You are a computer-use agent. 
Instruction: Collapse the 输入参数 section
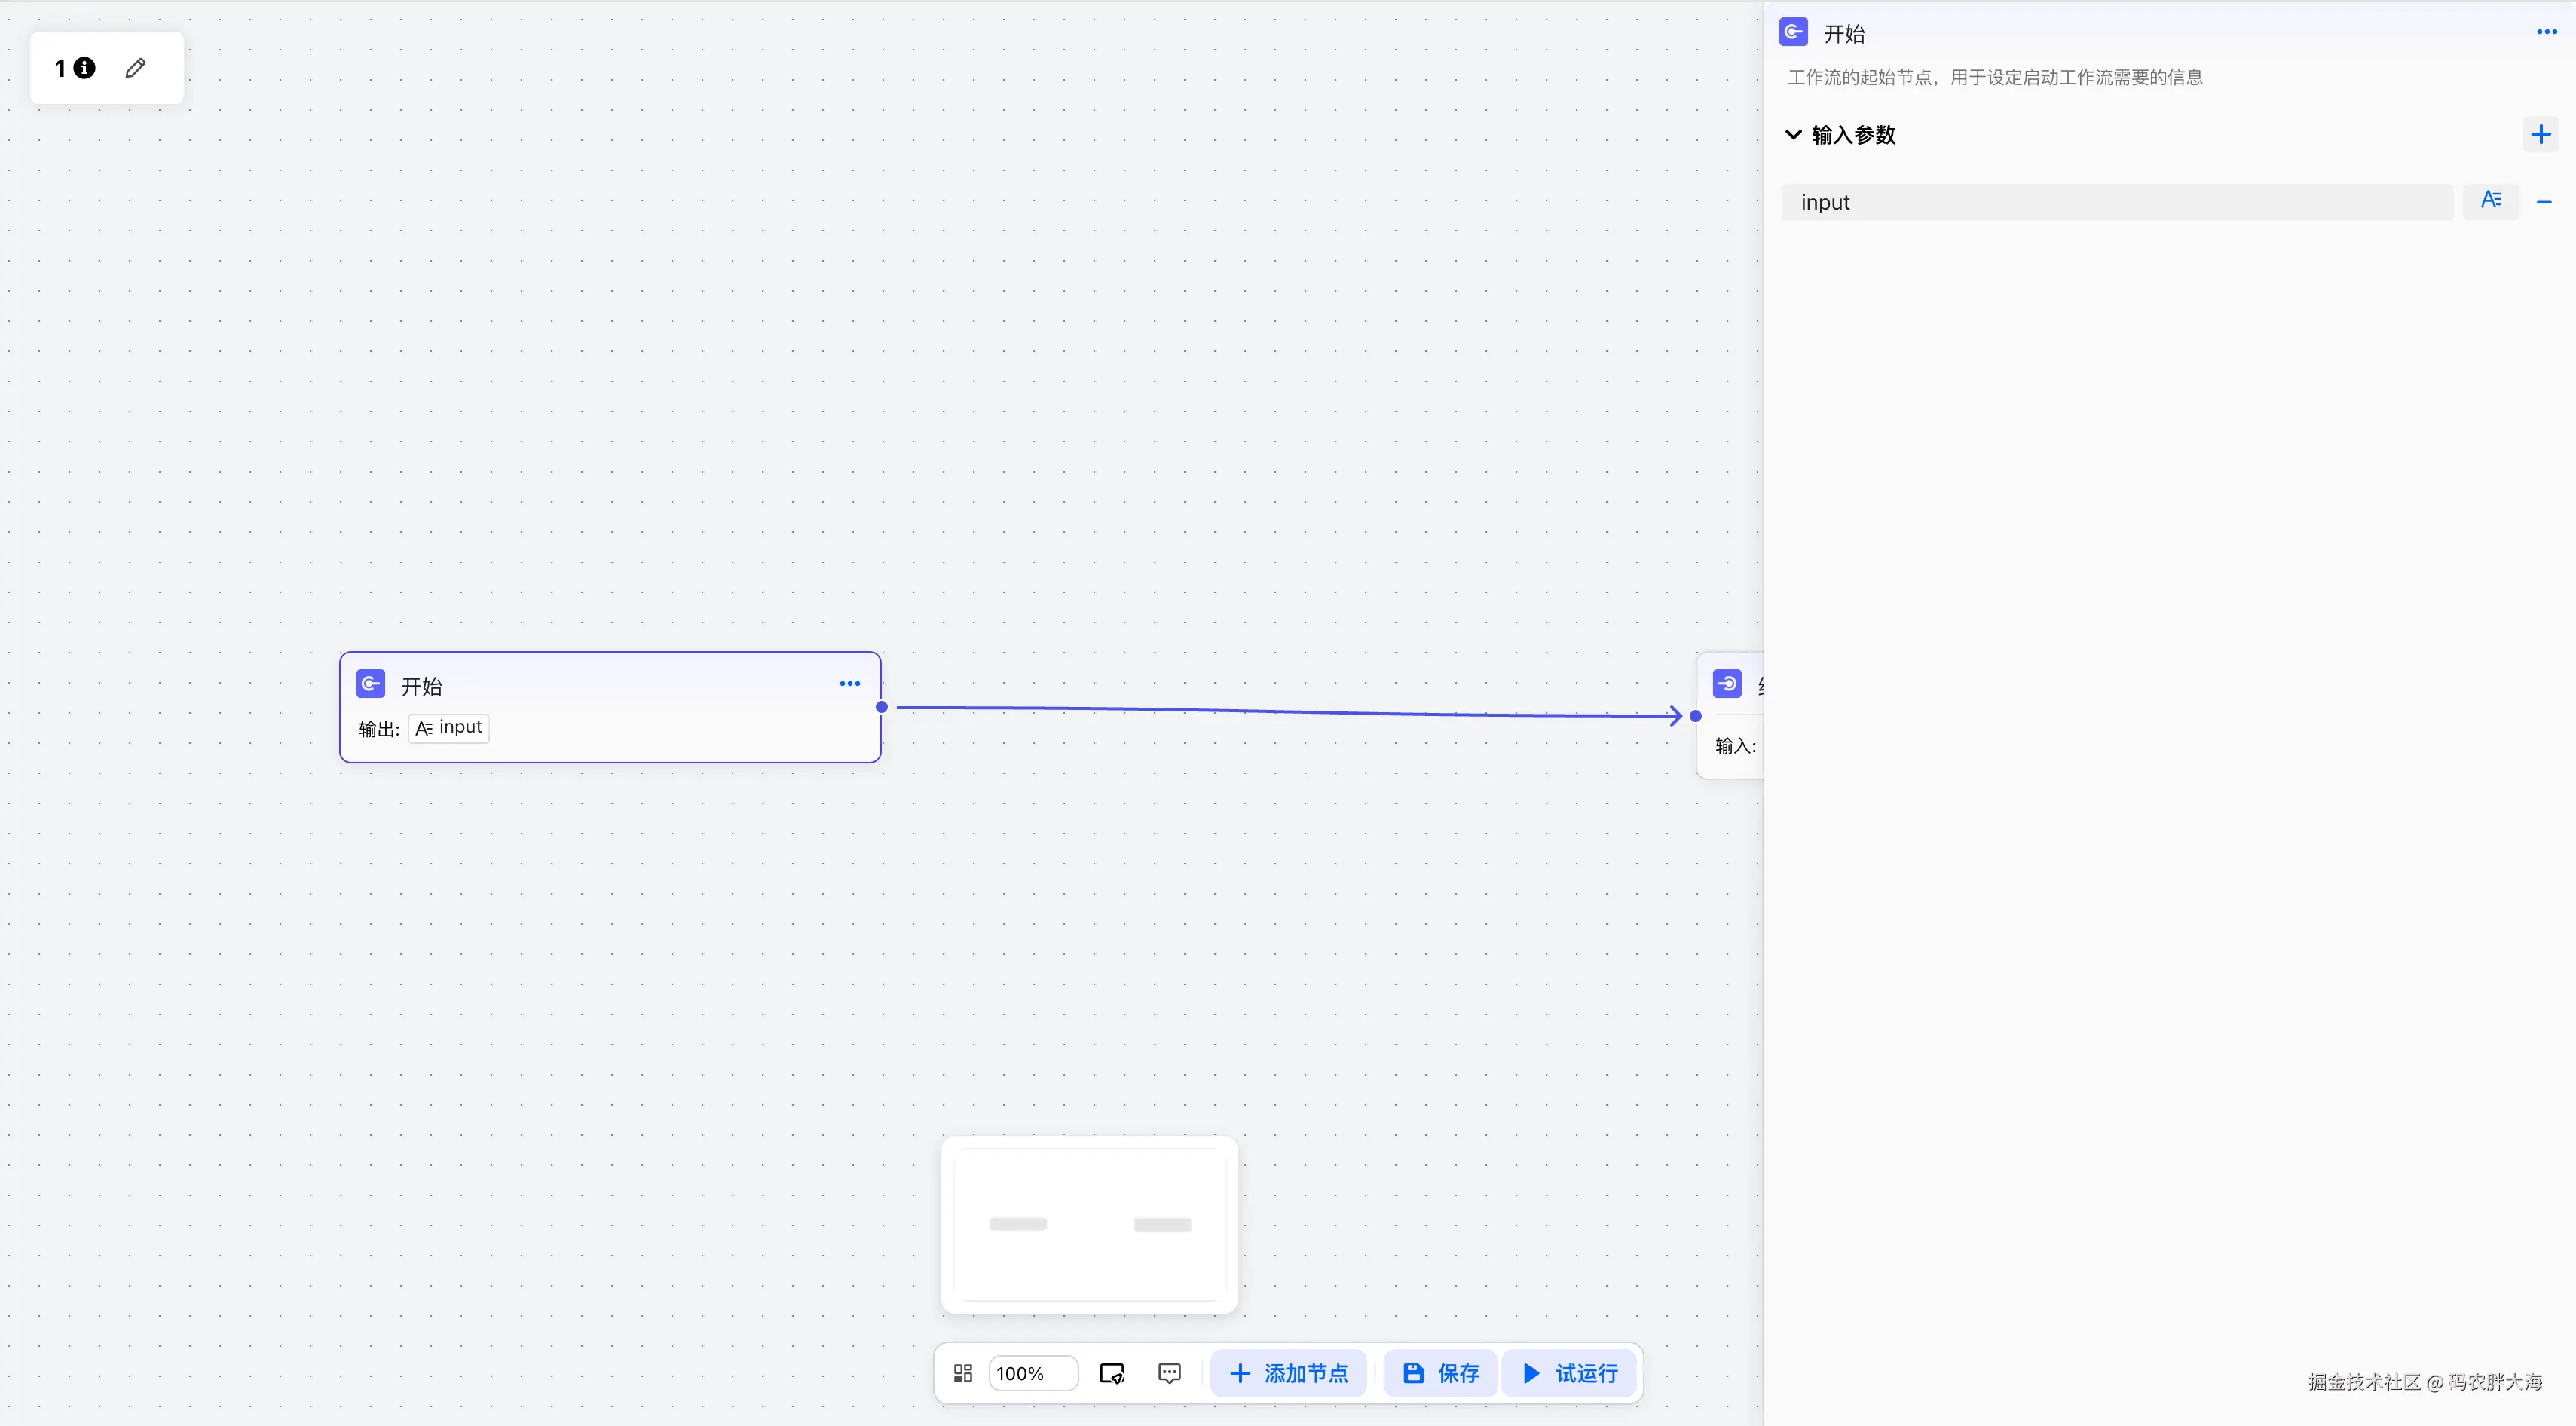[1794, 135]
